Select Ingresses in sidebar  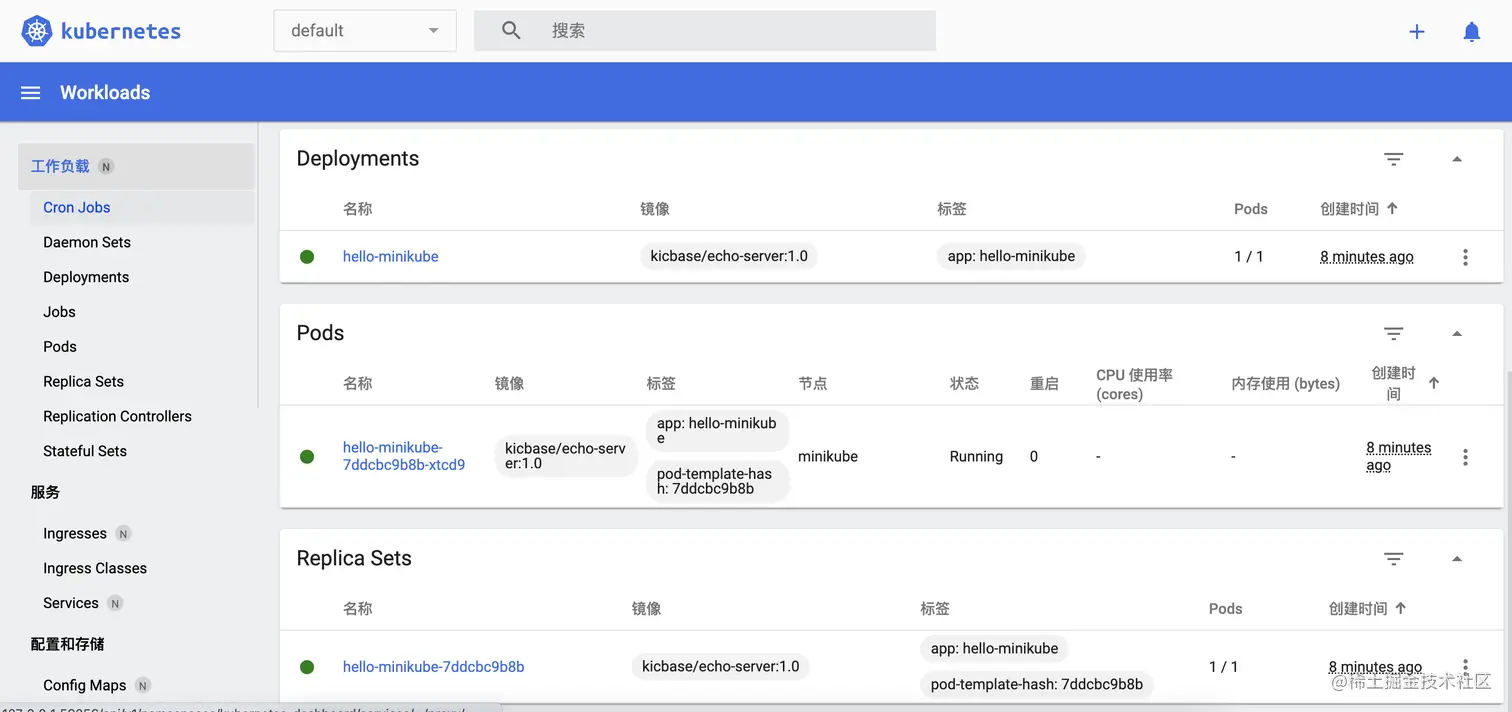pos(75,534)
